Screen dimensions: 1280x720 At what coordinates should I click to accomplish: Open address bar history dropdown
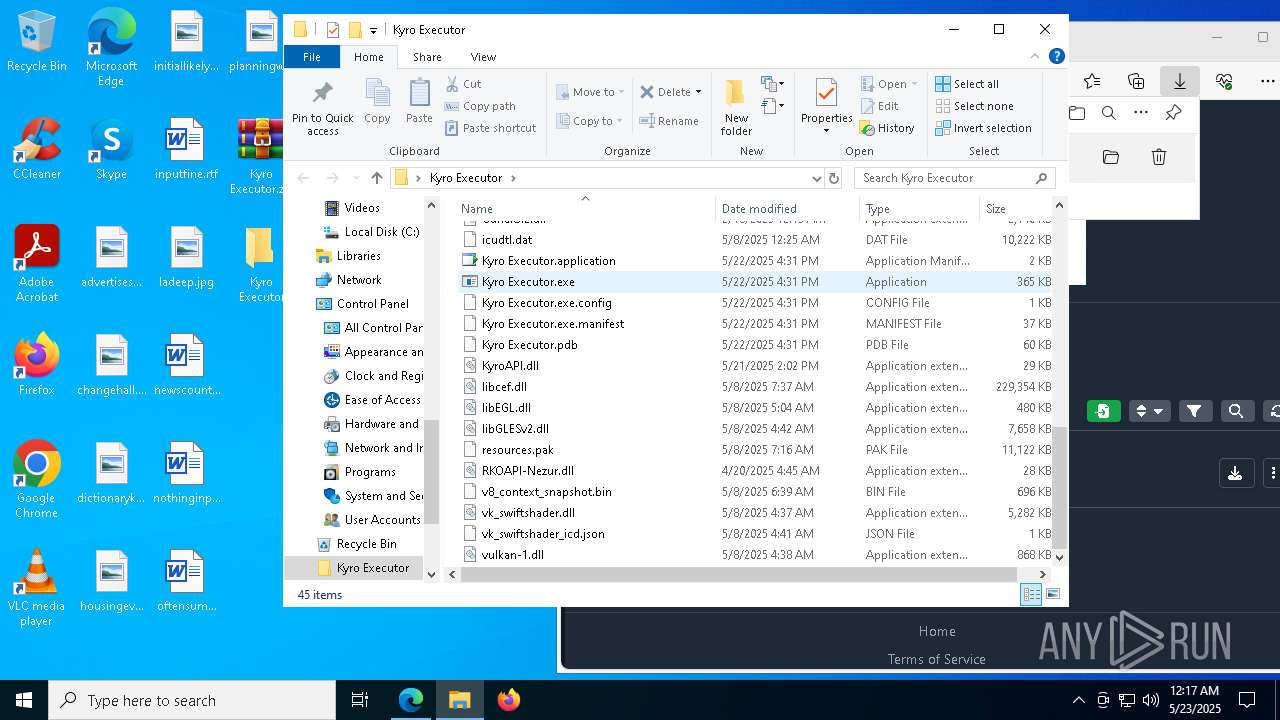click(x=817, y=178)
